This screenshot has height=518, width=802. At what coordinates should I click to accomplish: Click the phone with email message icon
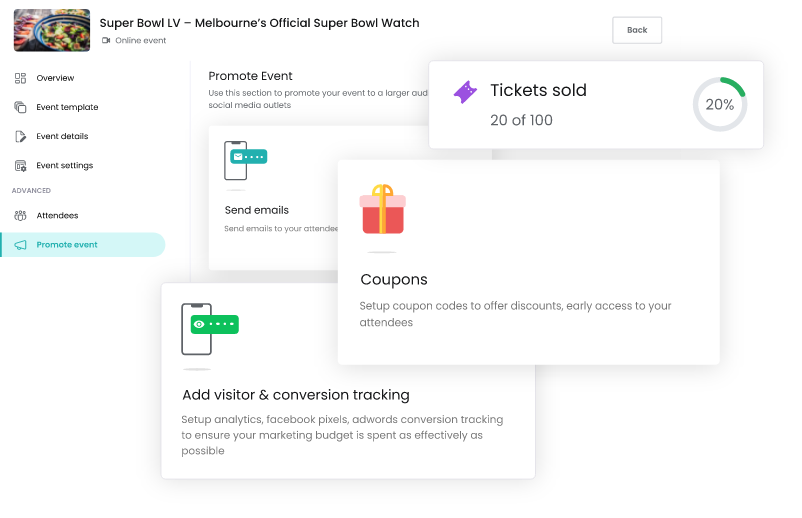click(x=246, y=161)
